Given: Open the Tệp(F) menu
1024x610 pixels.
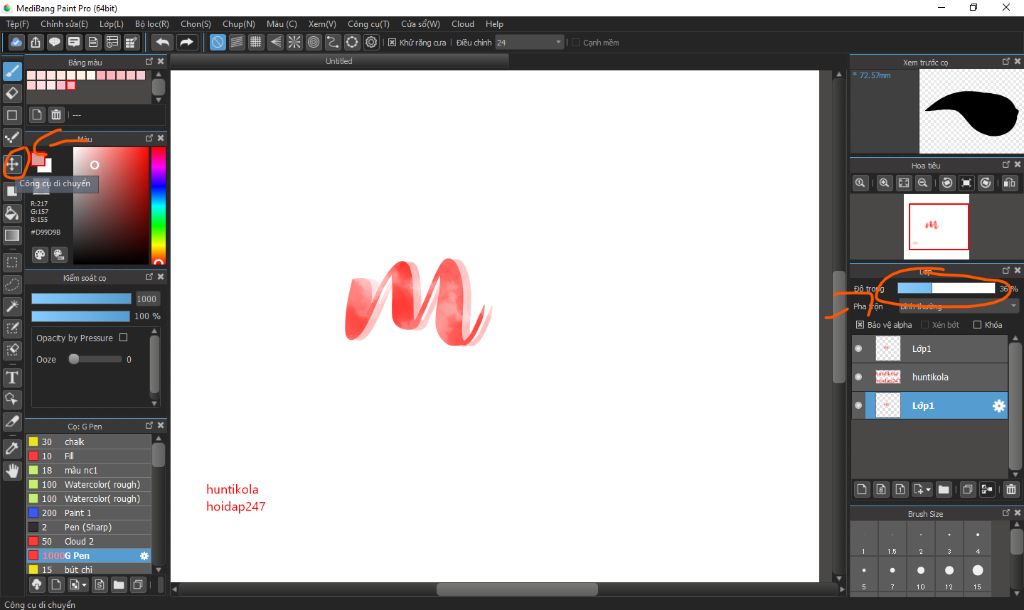Looking at the screenshot, I should pos(18,24).
